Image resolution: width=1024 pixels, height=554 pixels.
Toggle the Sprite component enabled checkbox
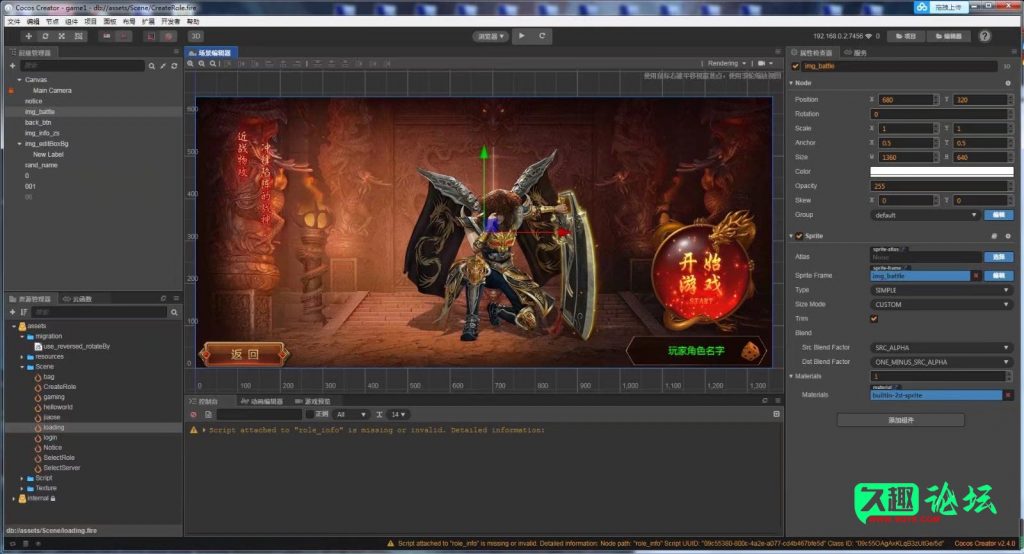pyautogui.click(x=799, y=236)
